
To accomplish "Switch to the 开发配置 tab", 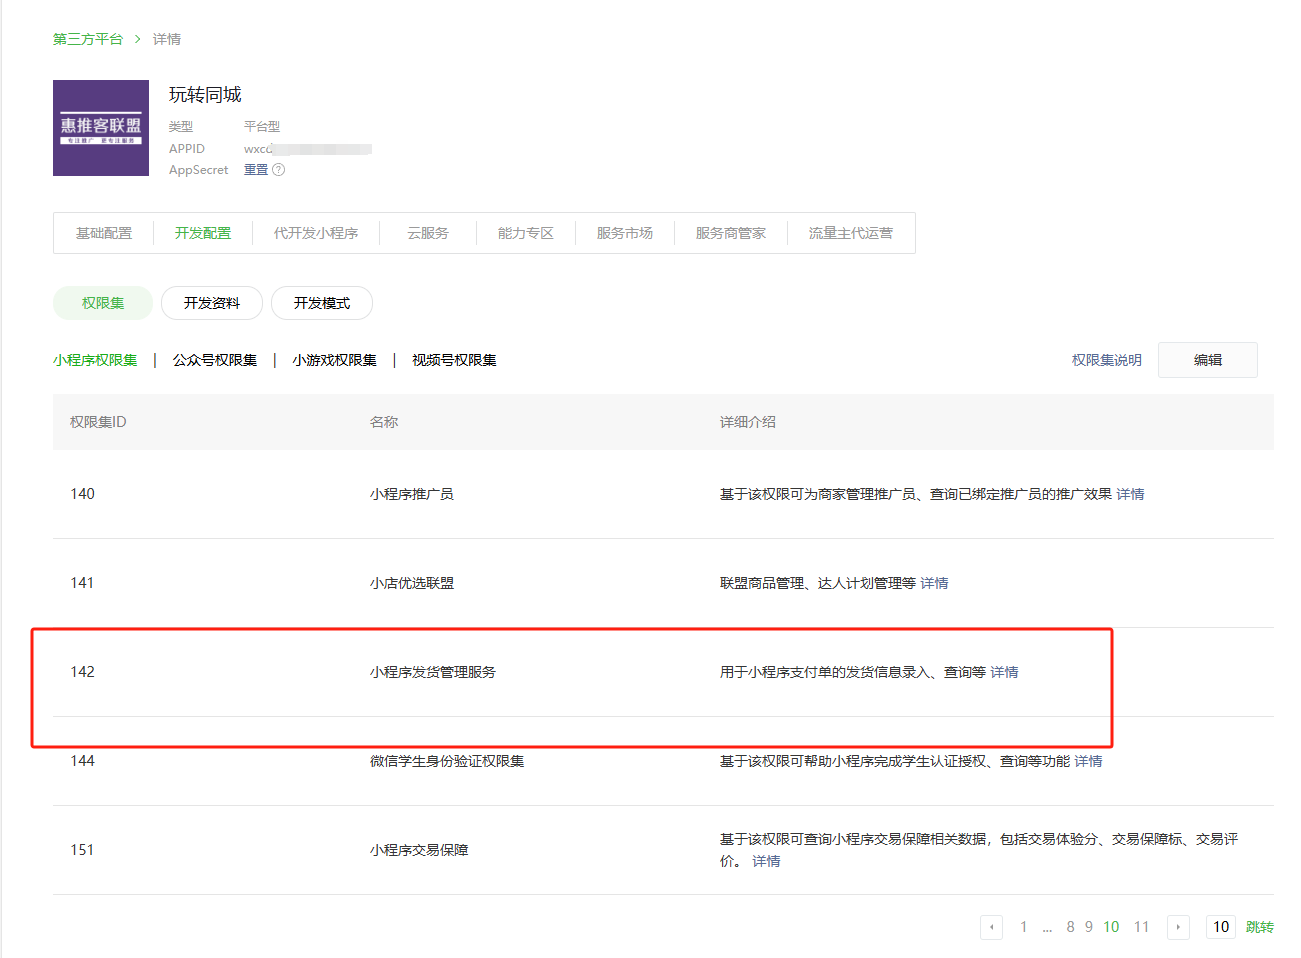I will coord(203,233).
